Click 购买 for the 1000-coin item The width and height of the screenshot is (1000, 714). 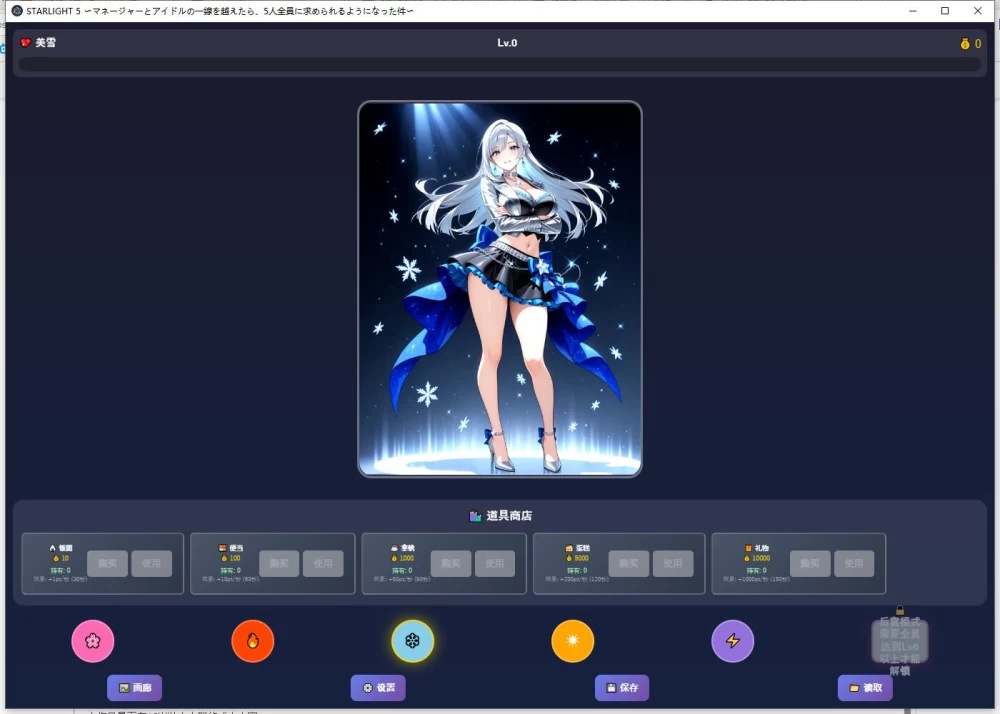pyautogui.click(x=451, y=564)
